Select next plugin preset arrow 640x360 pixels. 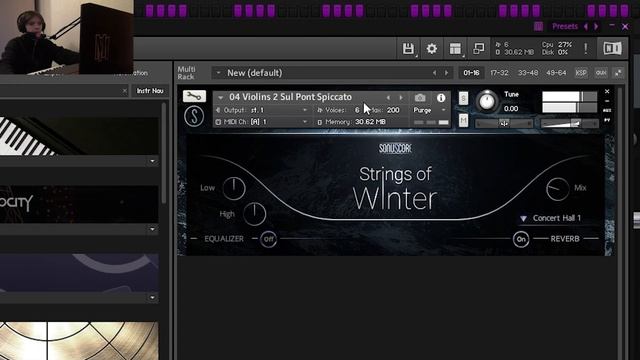tap(596, 27)
